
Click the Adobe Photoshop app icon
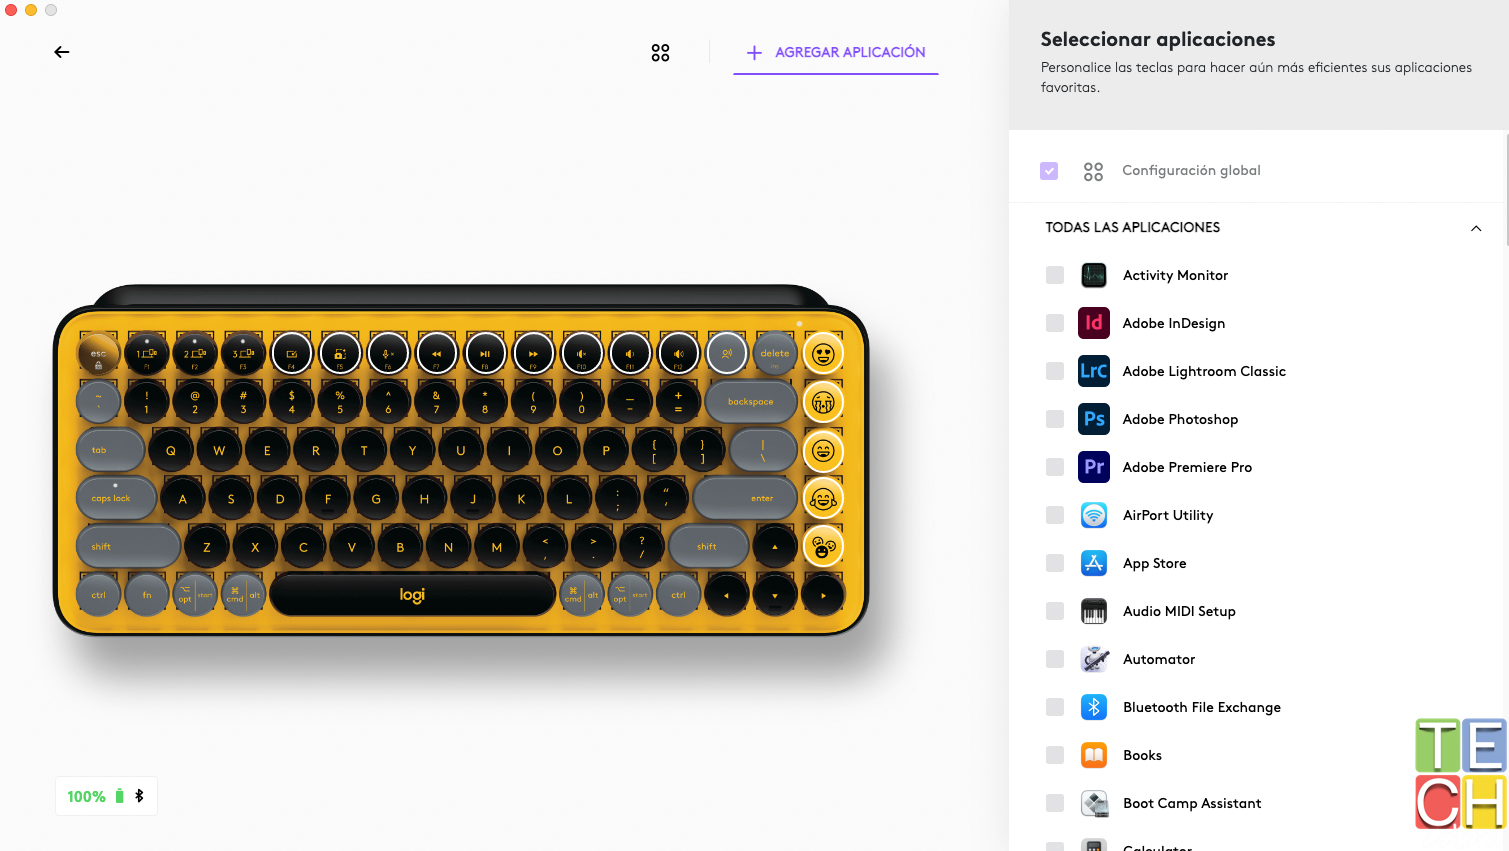[1094, 419]
